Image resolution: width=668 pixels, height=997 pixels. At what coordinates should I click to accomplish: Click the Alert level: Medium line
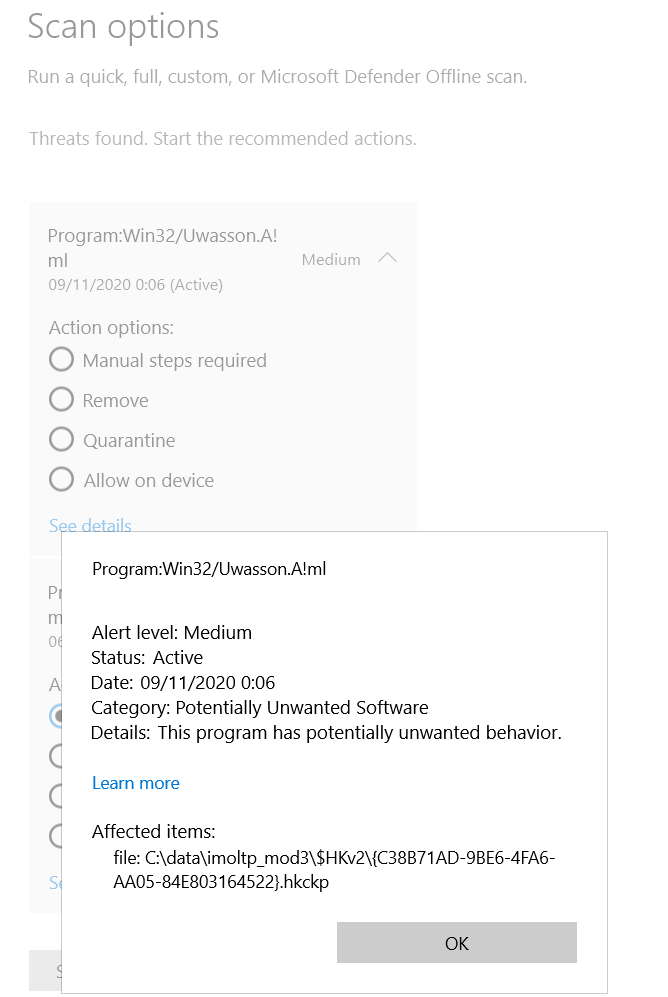coord(172,632)
